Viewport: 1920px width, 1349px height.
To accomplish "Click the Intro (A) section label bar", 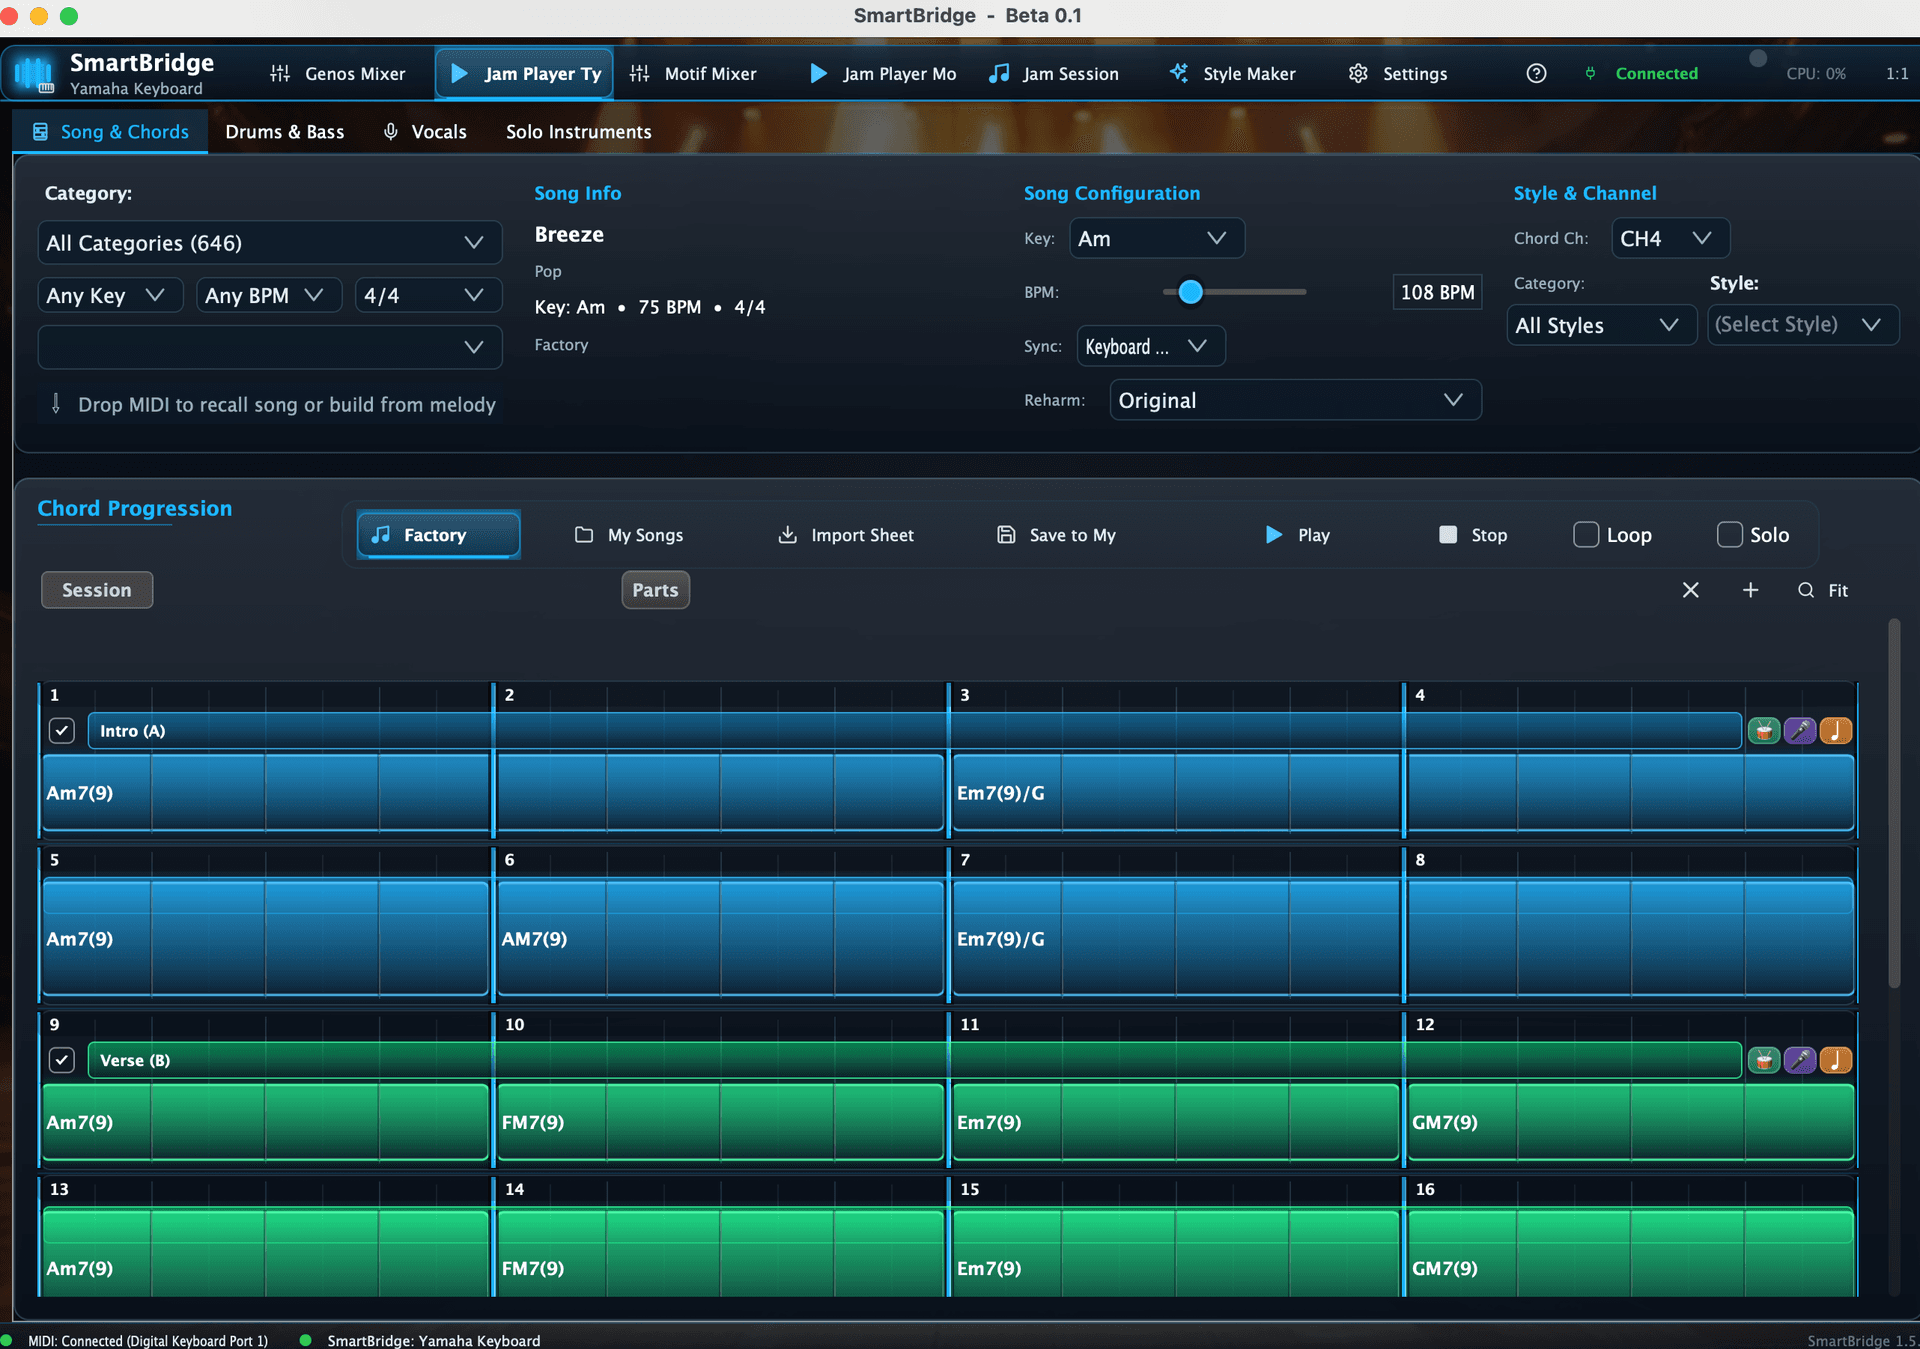I will tap(914, 731).
